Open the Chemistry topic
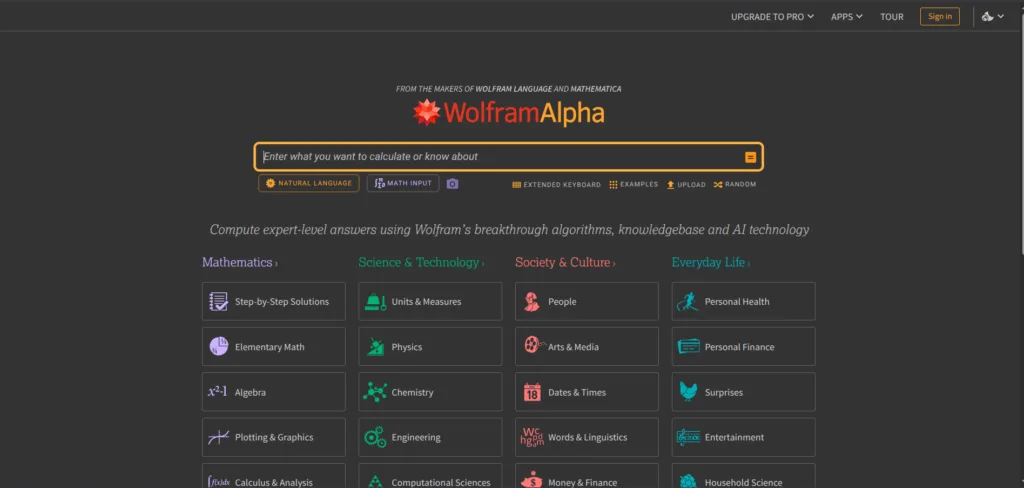This screenshot has height=488, width=1024. [x=430, y=392]
